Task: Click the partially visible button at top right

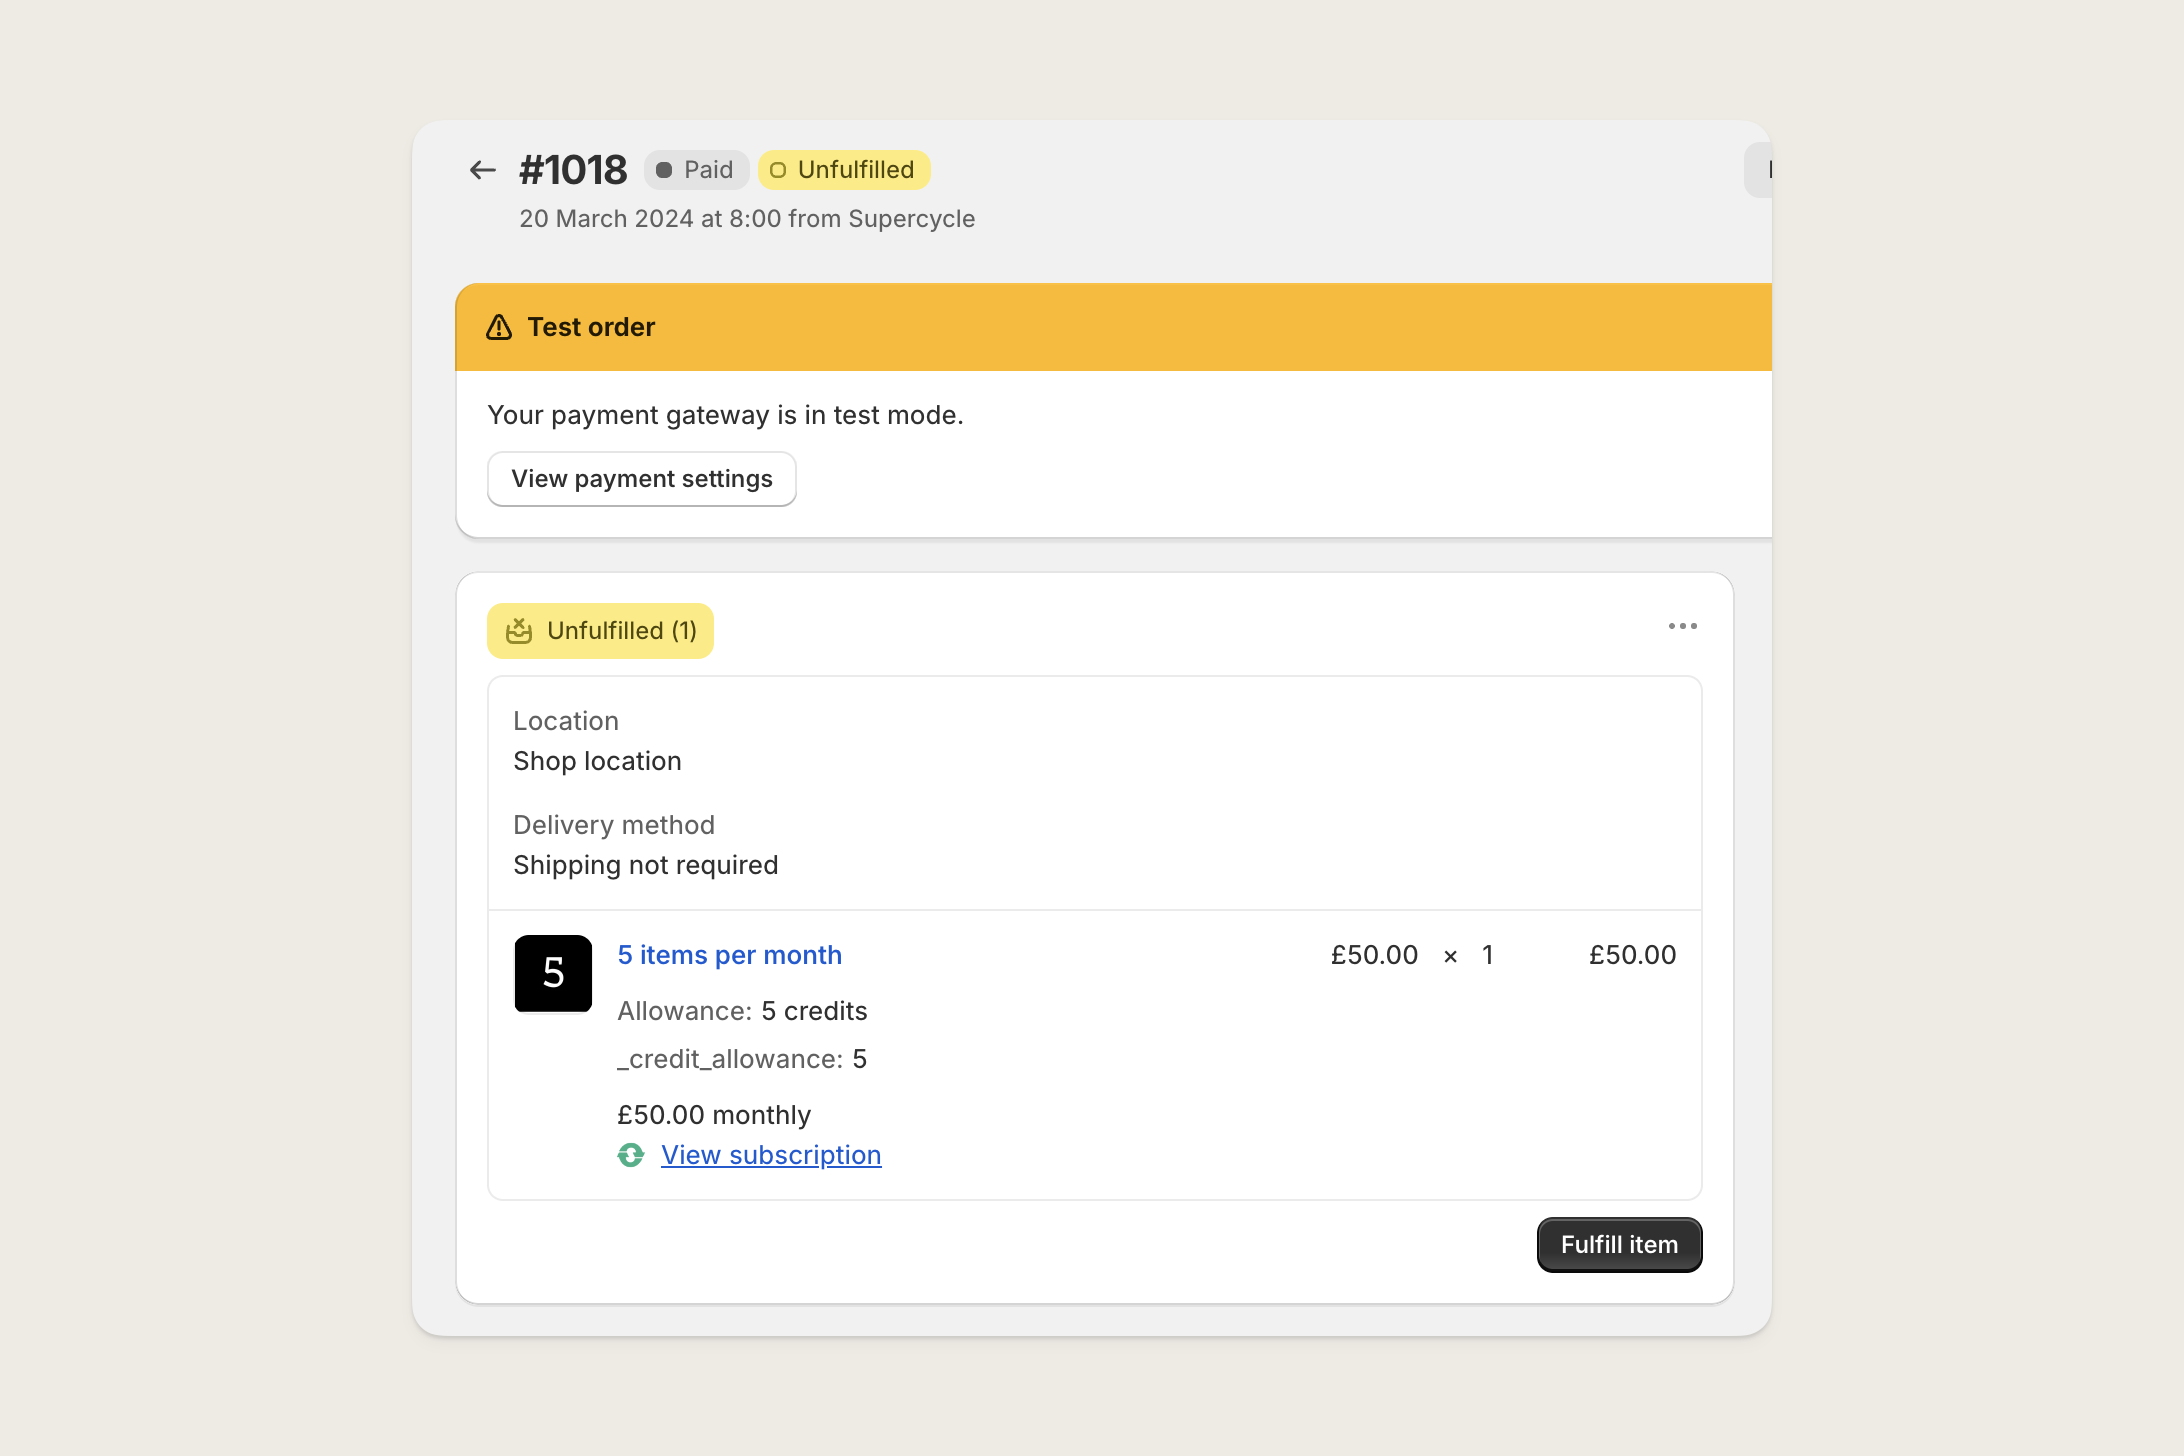Action: coord(1758,170)
